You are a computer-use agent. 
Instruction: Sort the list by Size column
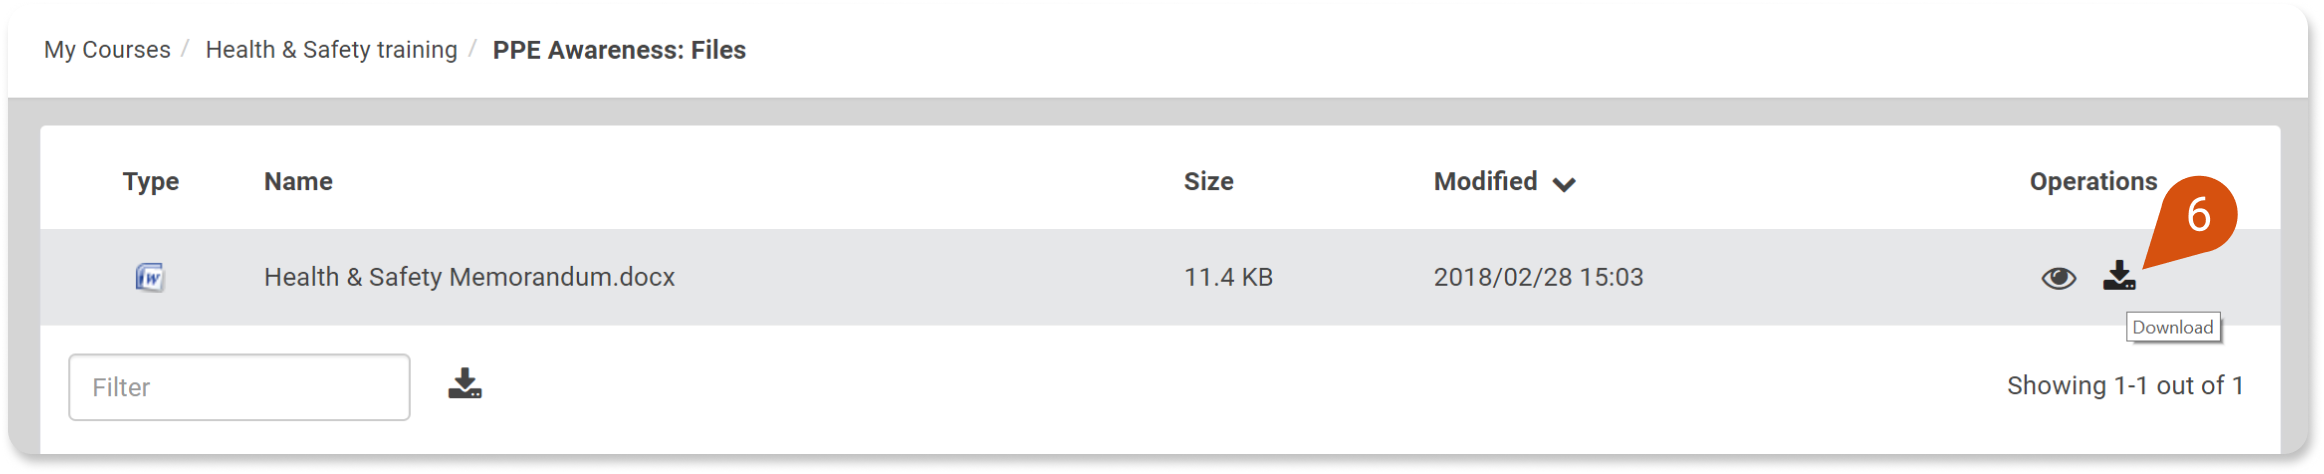pos(1208,181)
